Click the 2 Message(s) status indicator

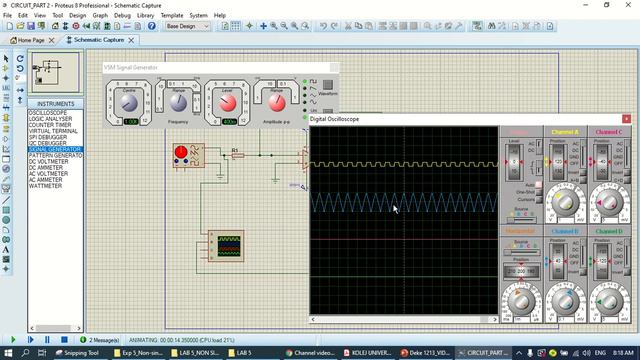(100, 340)
